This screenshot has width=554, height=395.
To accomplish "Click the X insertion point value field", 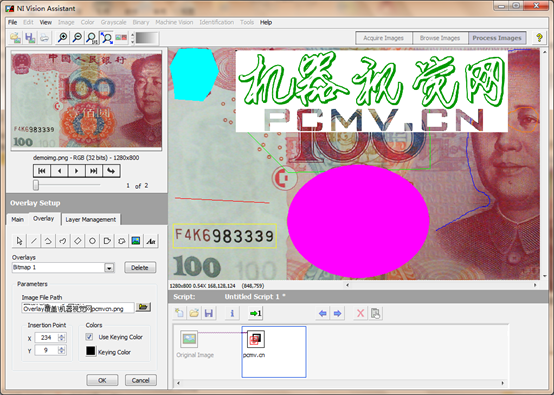I will click(x=47, y=337).
